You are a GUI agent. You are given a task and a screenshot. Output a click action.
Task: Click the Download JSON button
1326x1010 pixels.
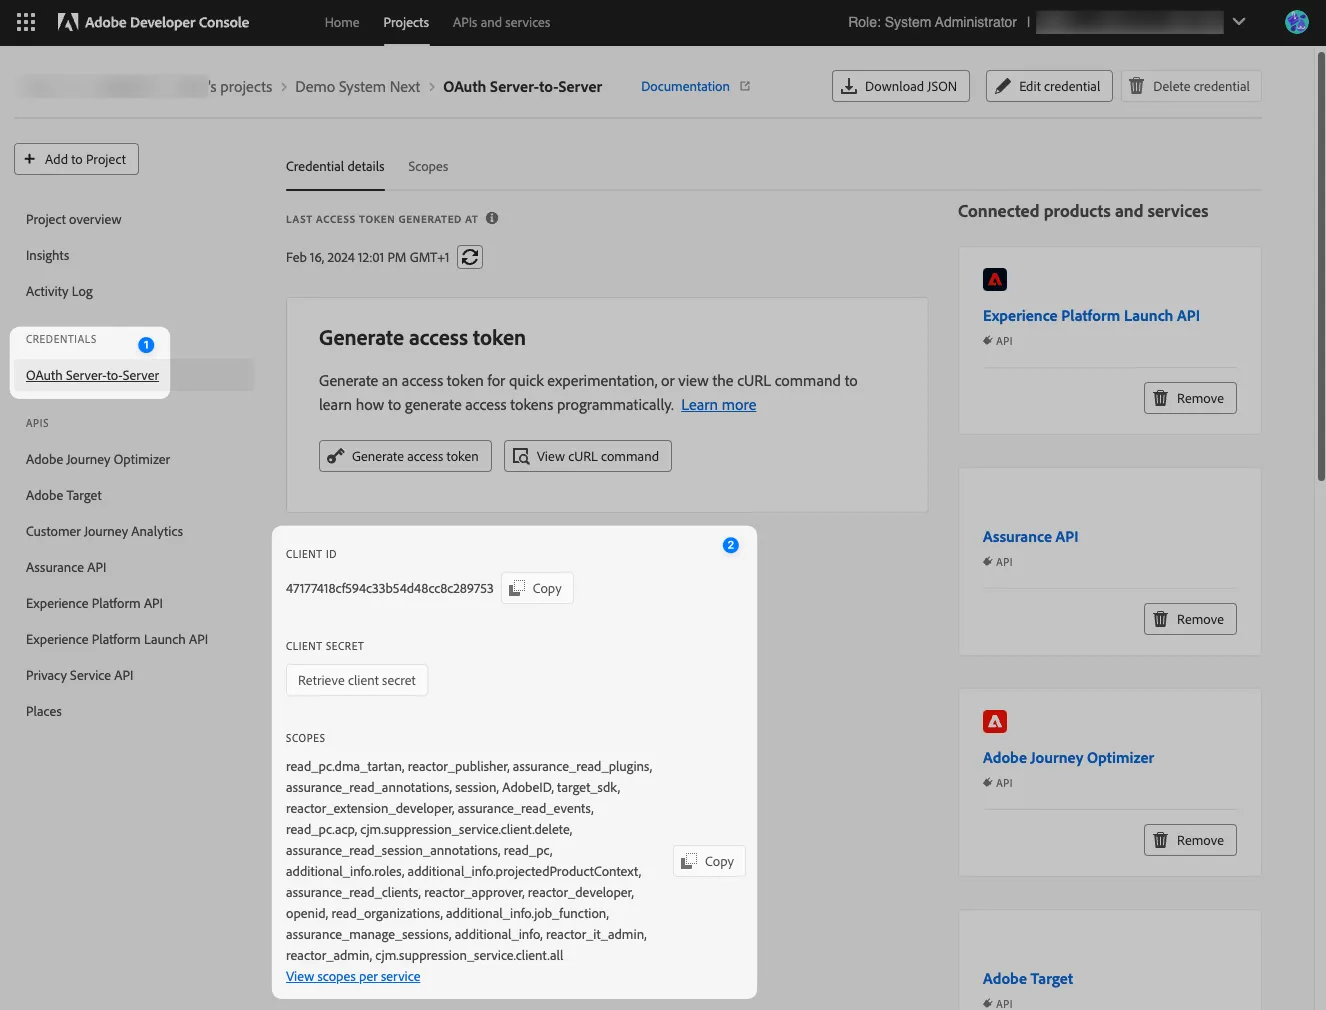pyautogui.click(x=900, y=86)
